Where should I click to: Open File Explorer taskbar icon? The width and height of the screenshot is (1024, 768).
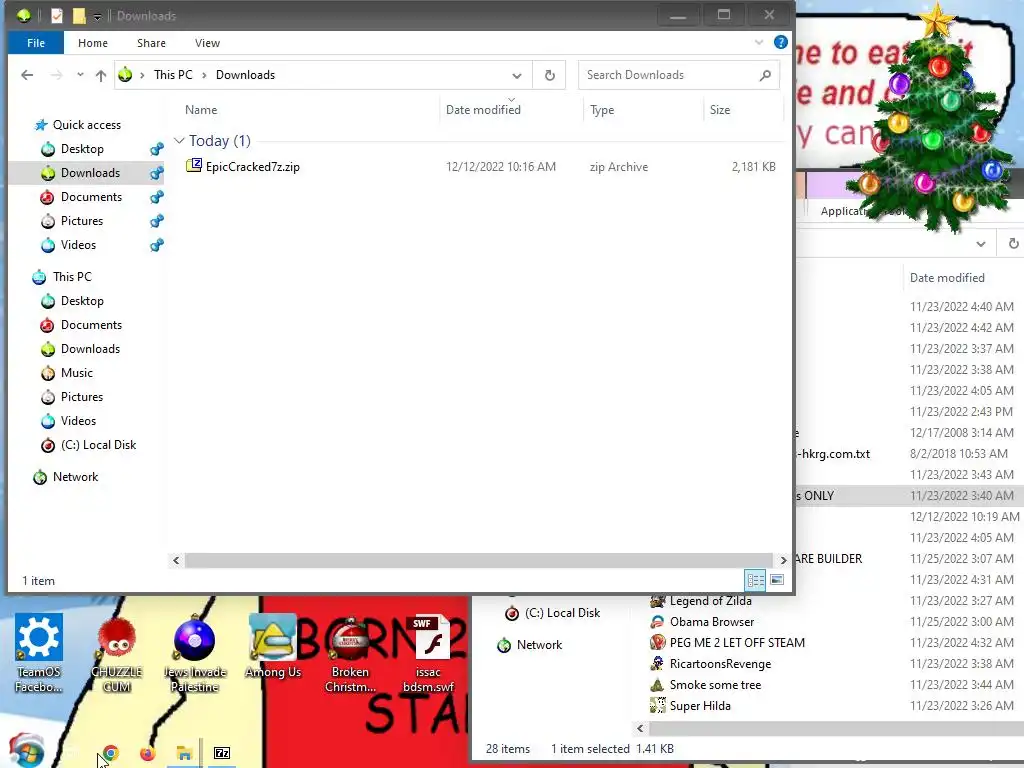(x=184, y=754)
